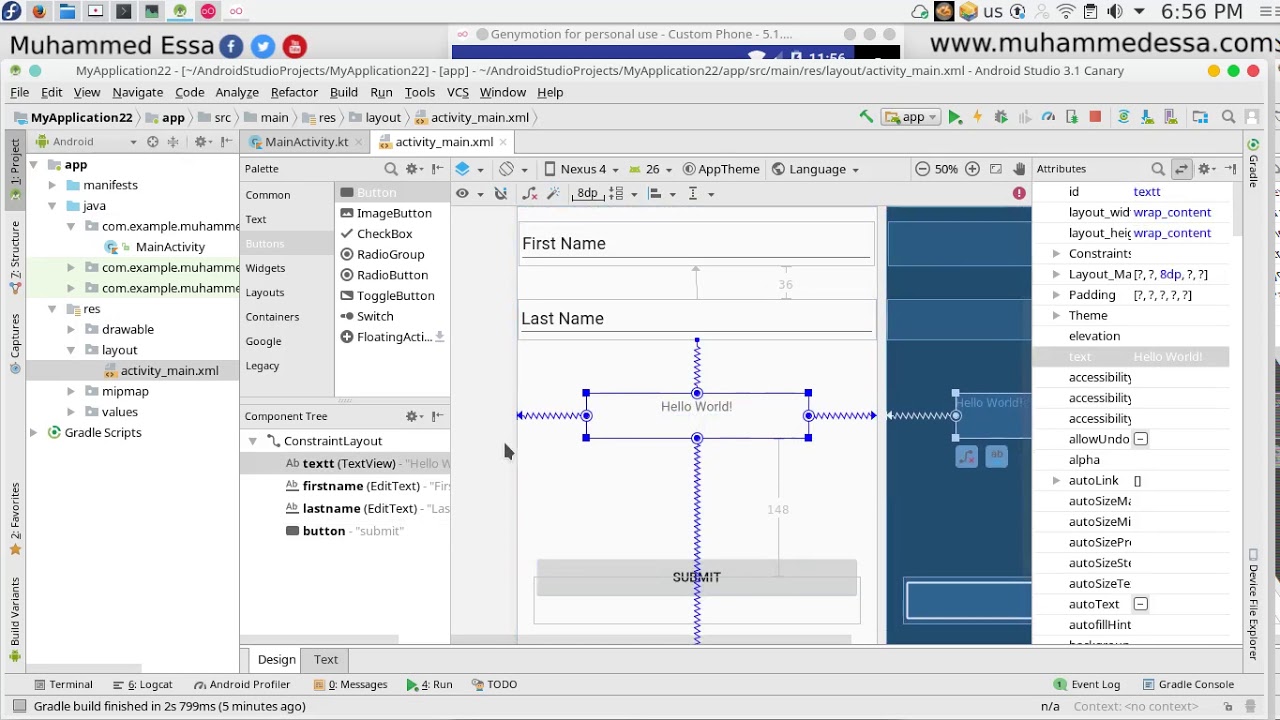Click the Infer Constraints magic wand icon

pos(553,193)
